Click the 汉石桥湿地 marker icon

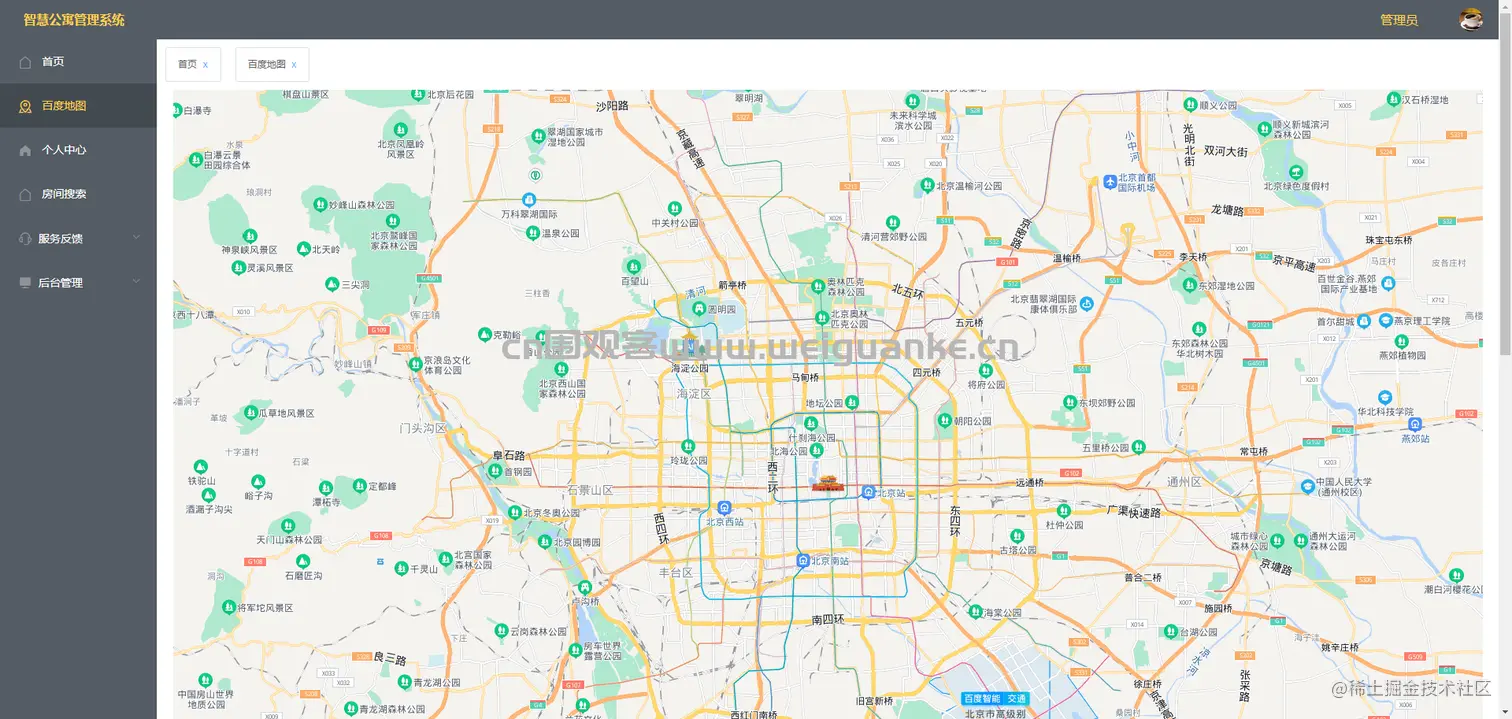pyautogui.click(x=1394, y=99)
